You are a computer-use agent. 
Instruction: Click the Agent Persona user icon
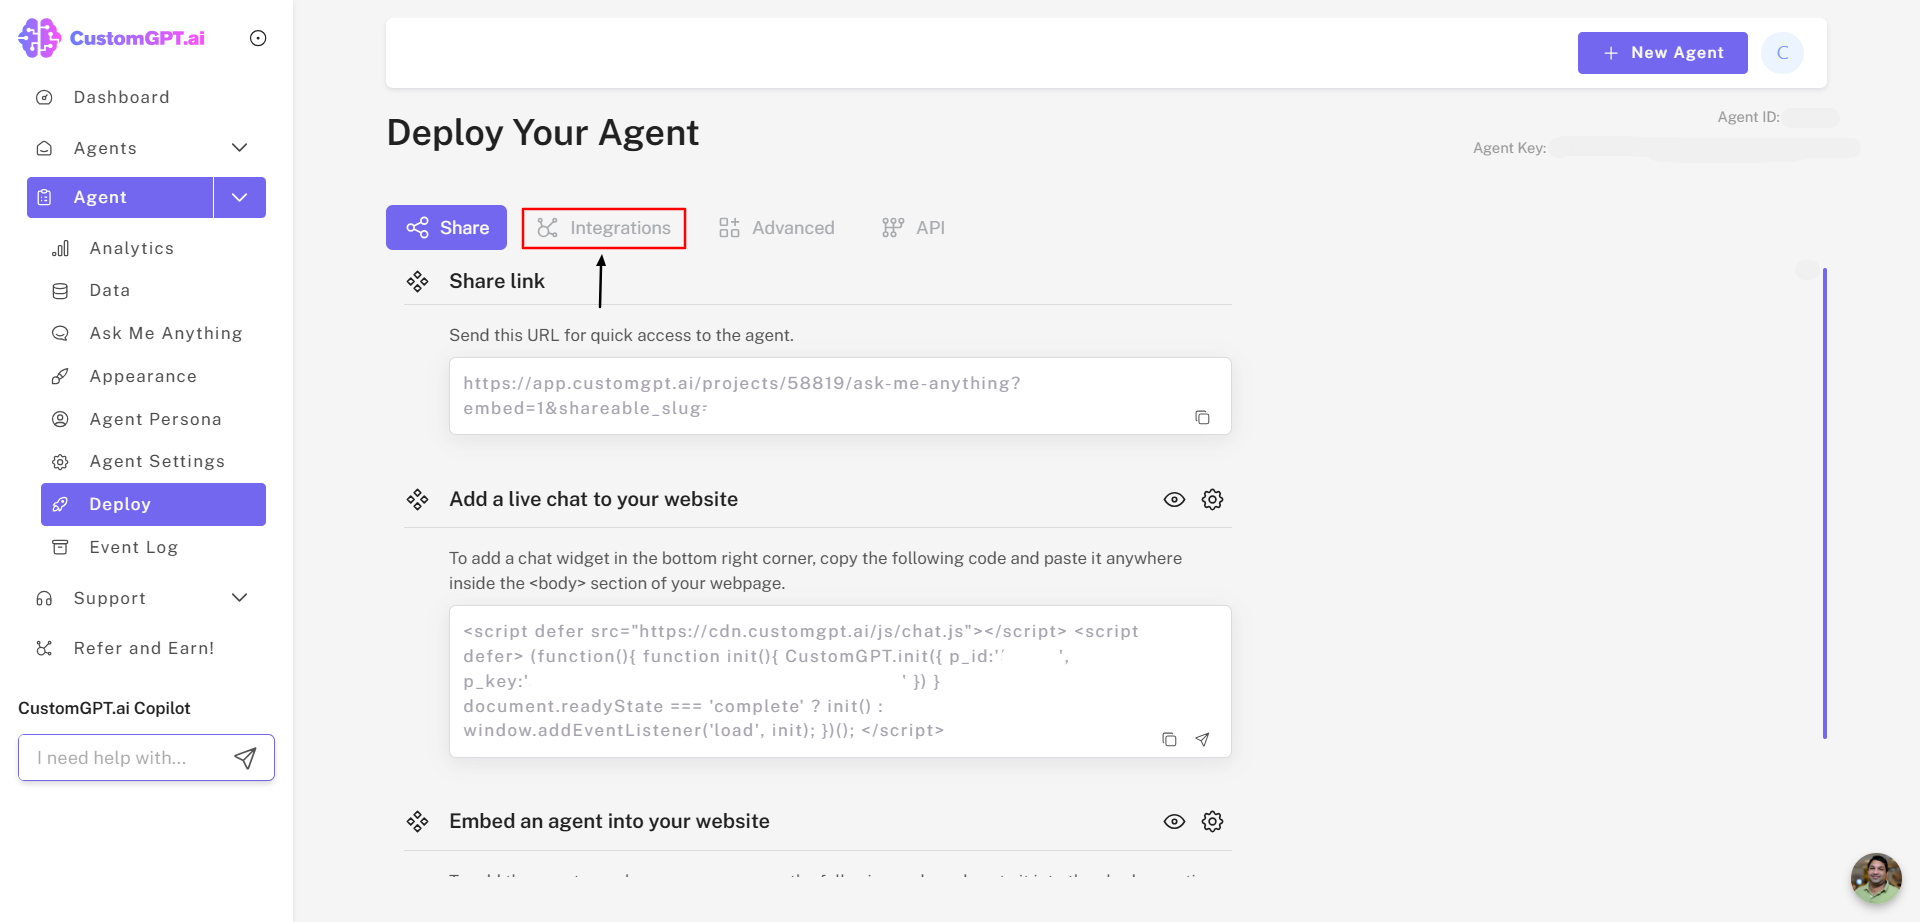coord(60,419)
